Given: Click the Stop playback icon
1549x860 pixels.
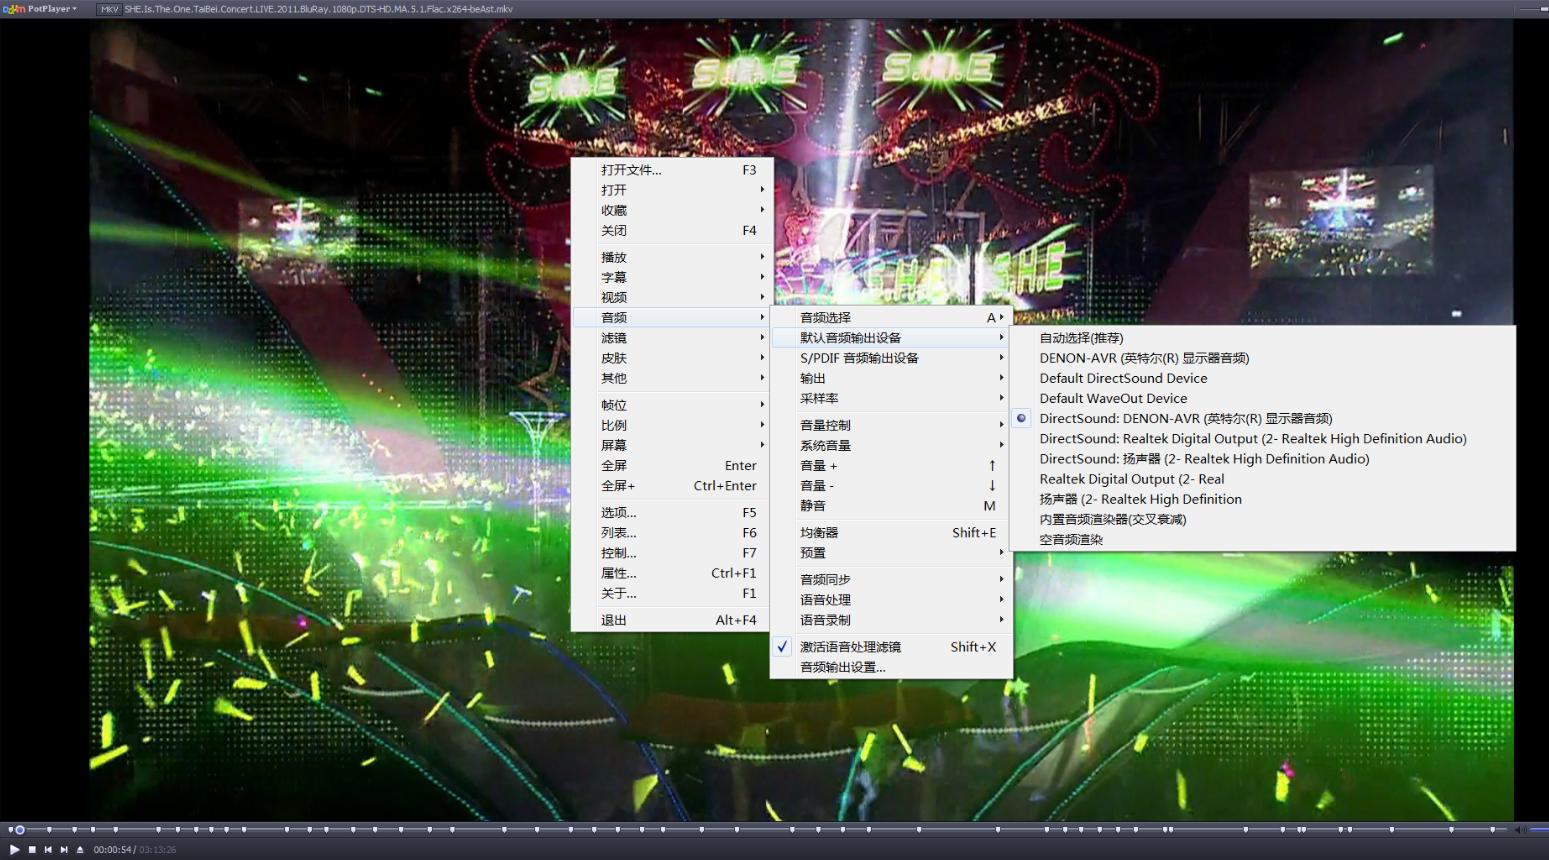Looking at the screenshot, I should tap(32, 848).
